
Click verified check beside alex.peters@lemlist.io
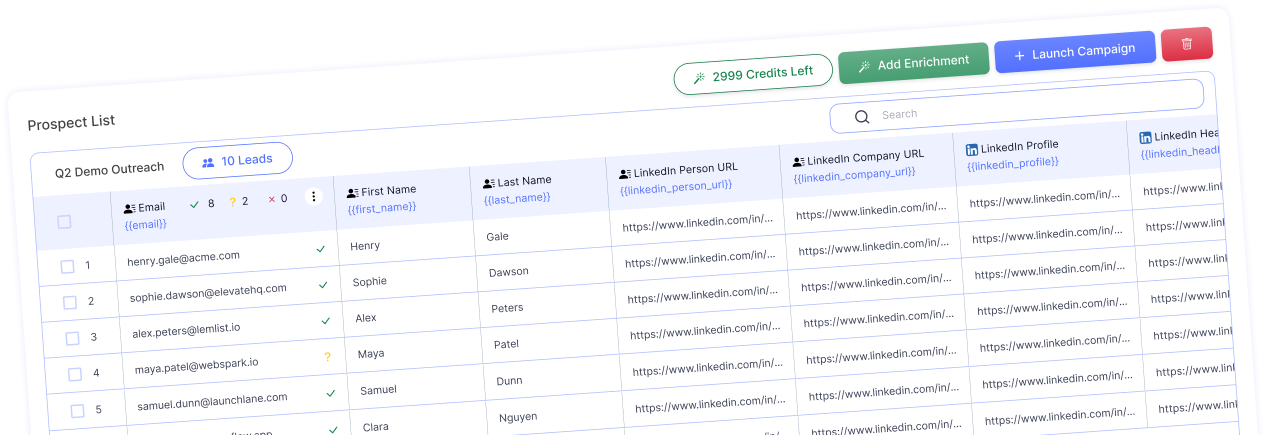(x=325, y=321)
